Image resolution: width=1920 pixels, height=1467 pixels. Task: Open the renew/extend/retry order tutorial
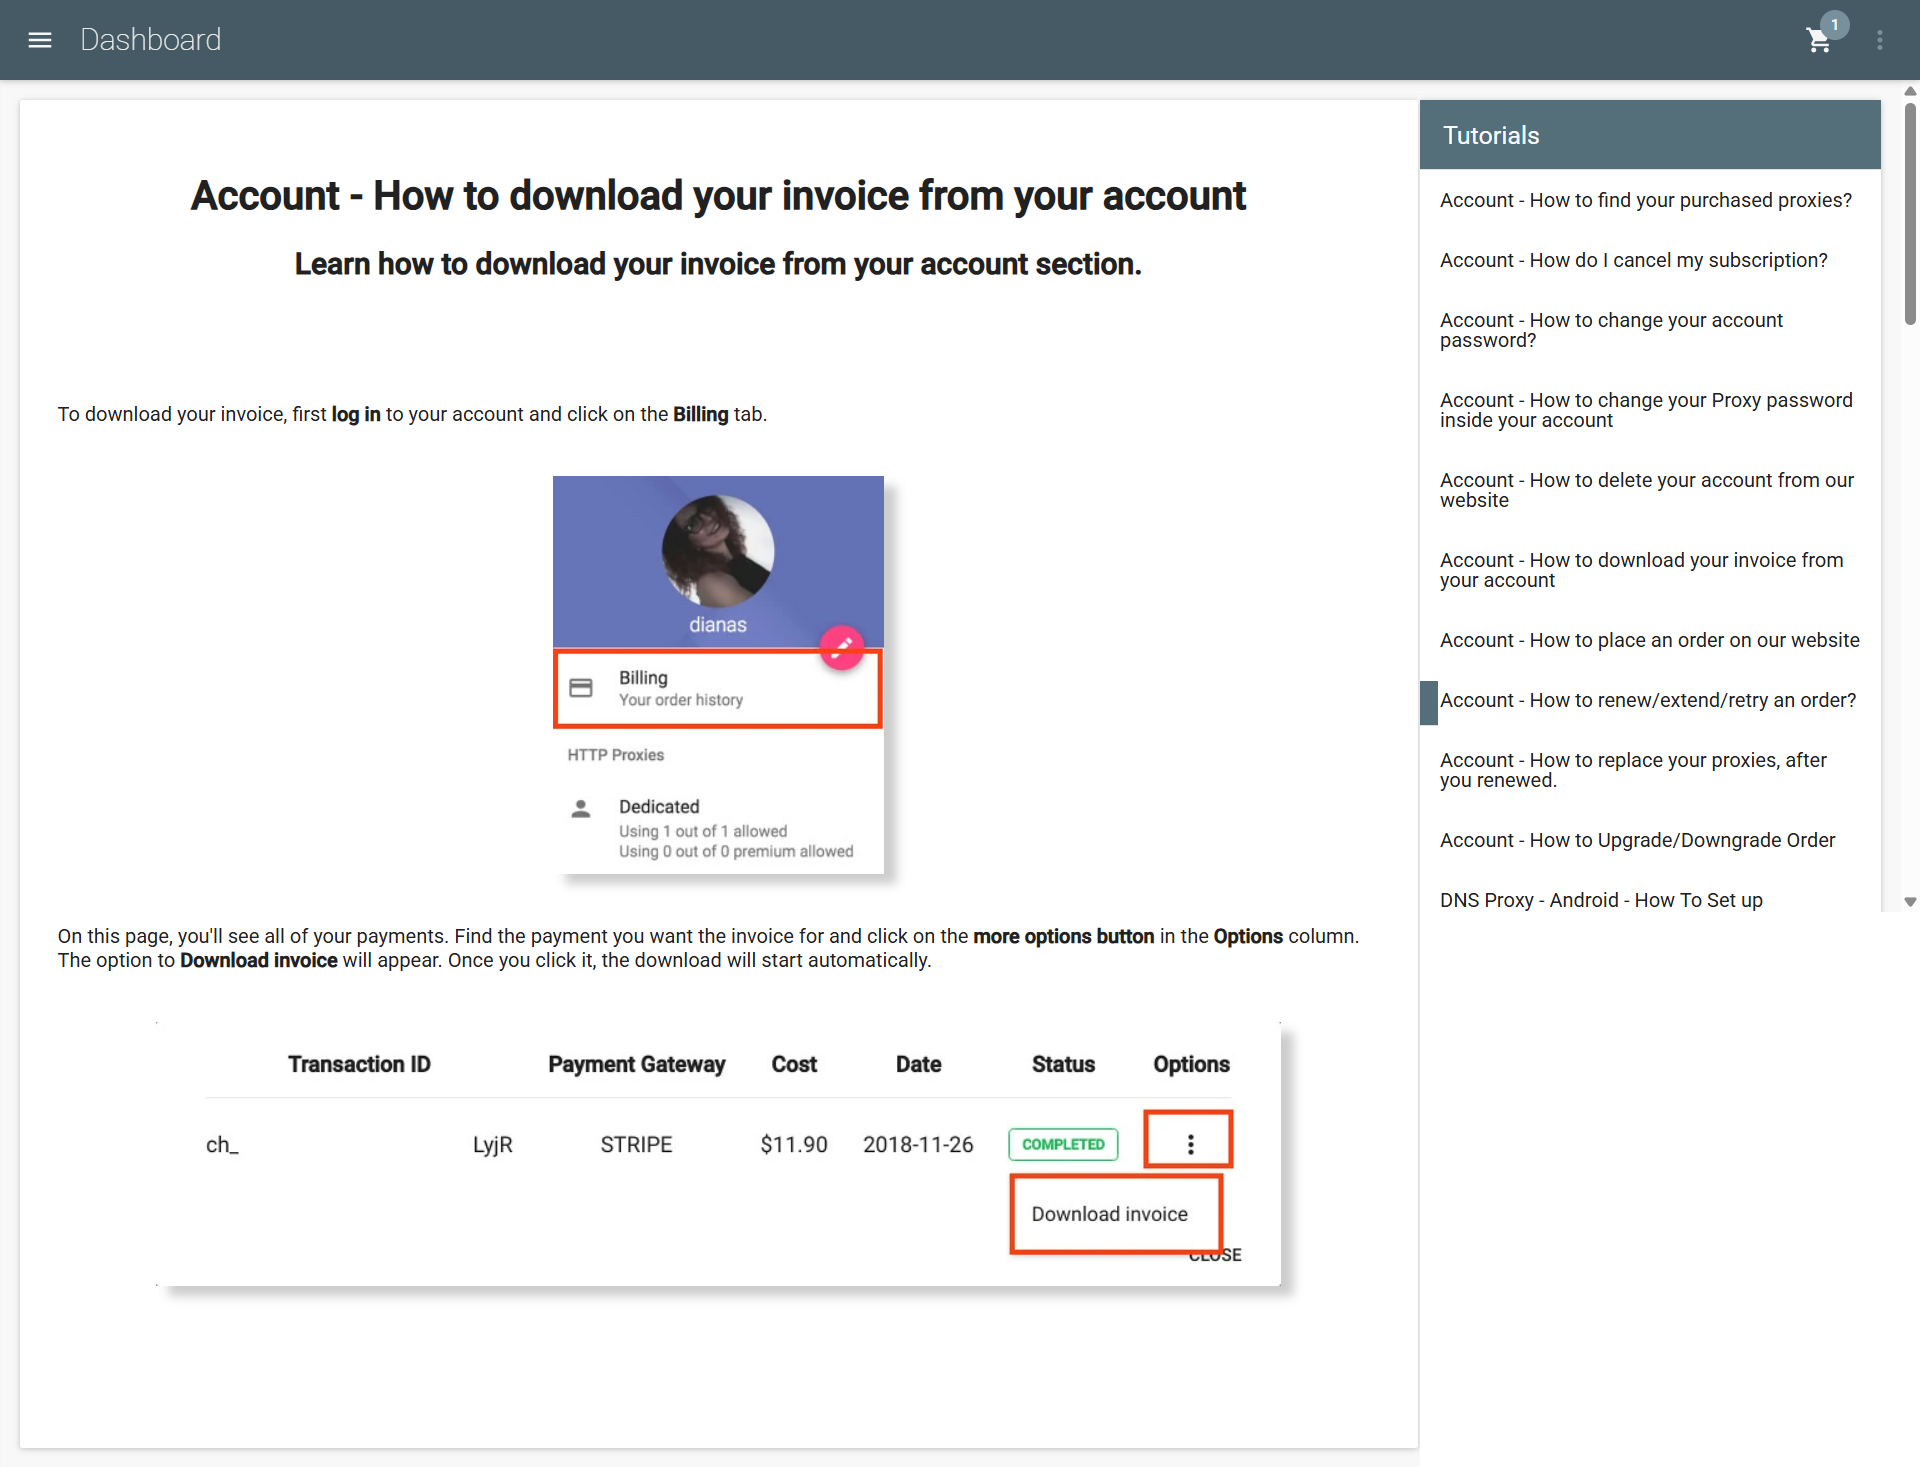1648,700
